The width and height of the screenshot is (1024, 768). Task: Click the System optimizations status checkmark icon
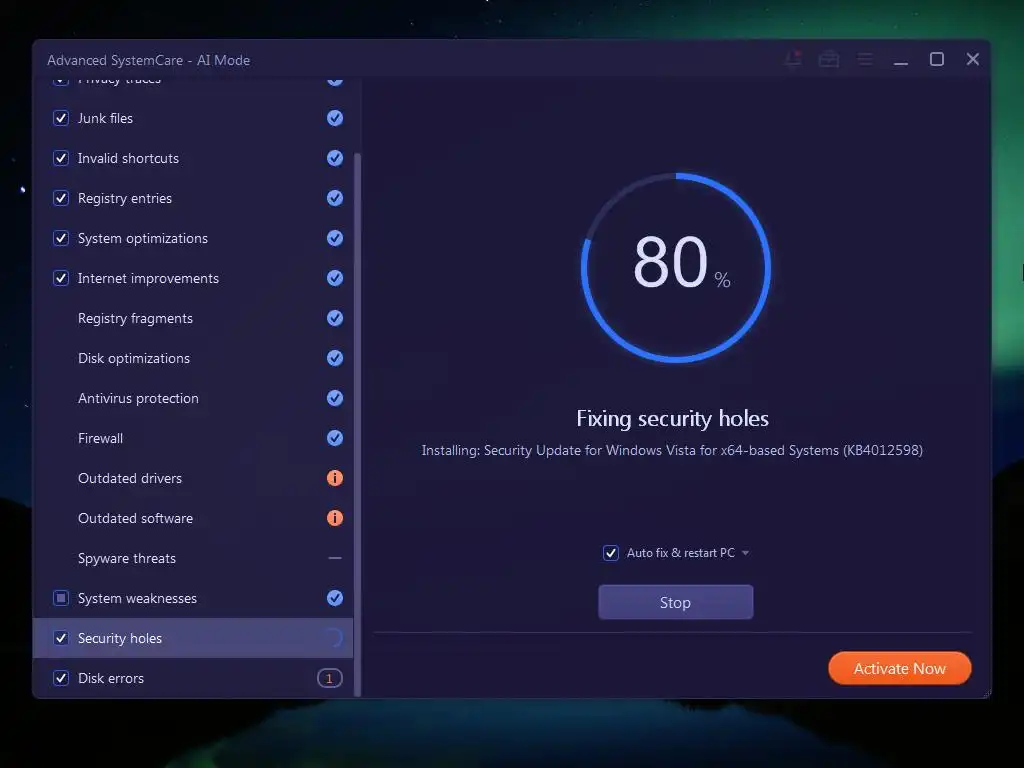coord(334,238)
